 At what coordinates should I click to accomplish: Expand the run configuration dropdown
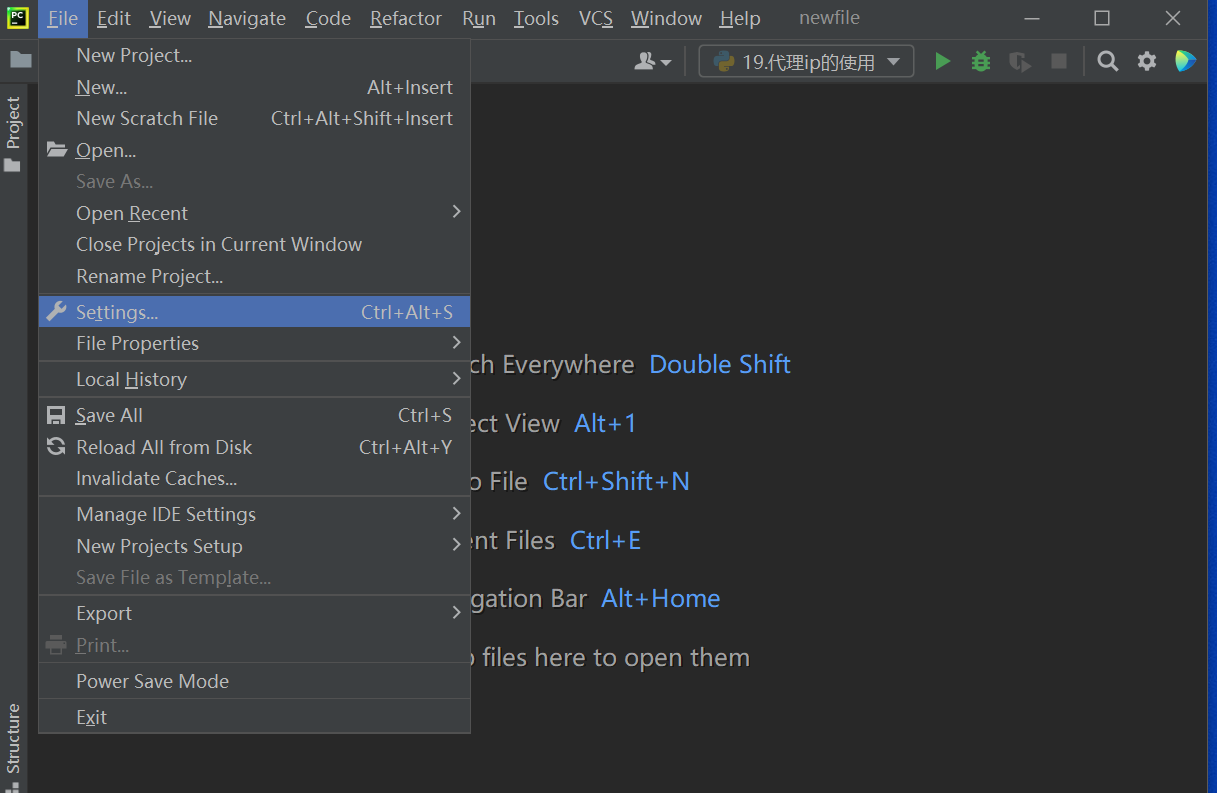pos(806,62)
